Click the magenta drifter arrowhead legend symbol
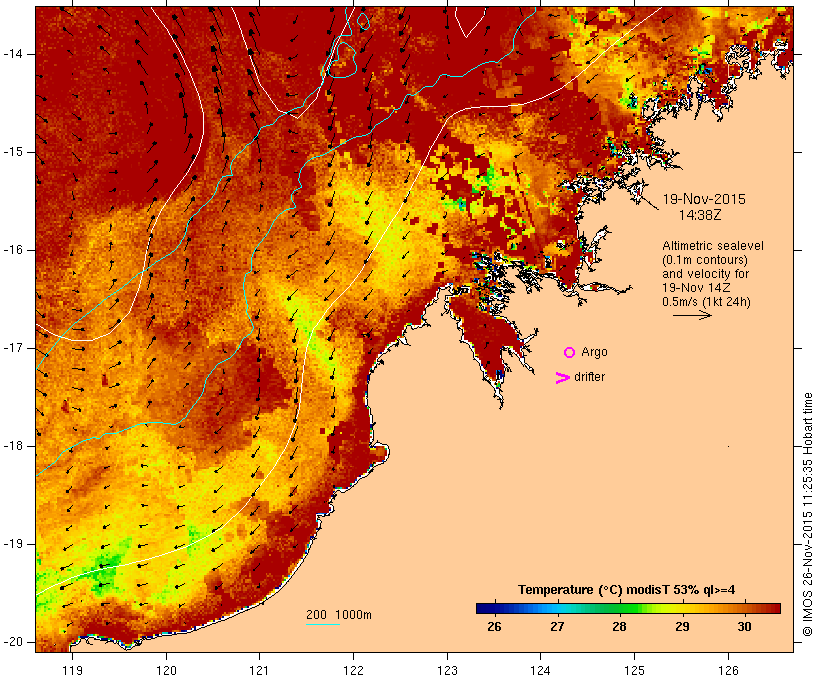Viewport: 820px width, 680px height. pos(563,378)
